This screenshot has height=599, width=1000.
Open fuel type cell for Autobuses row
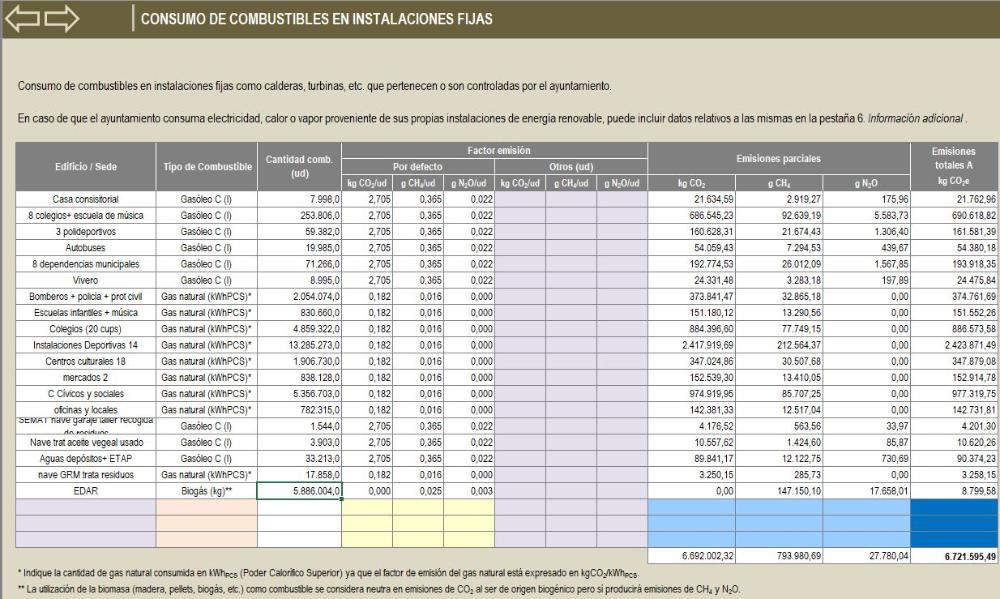[206, 246]
